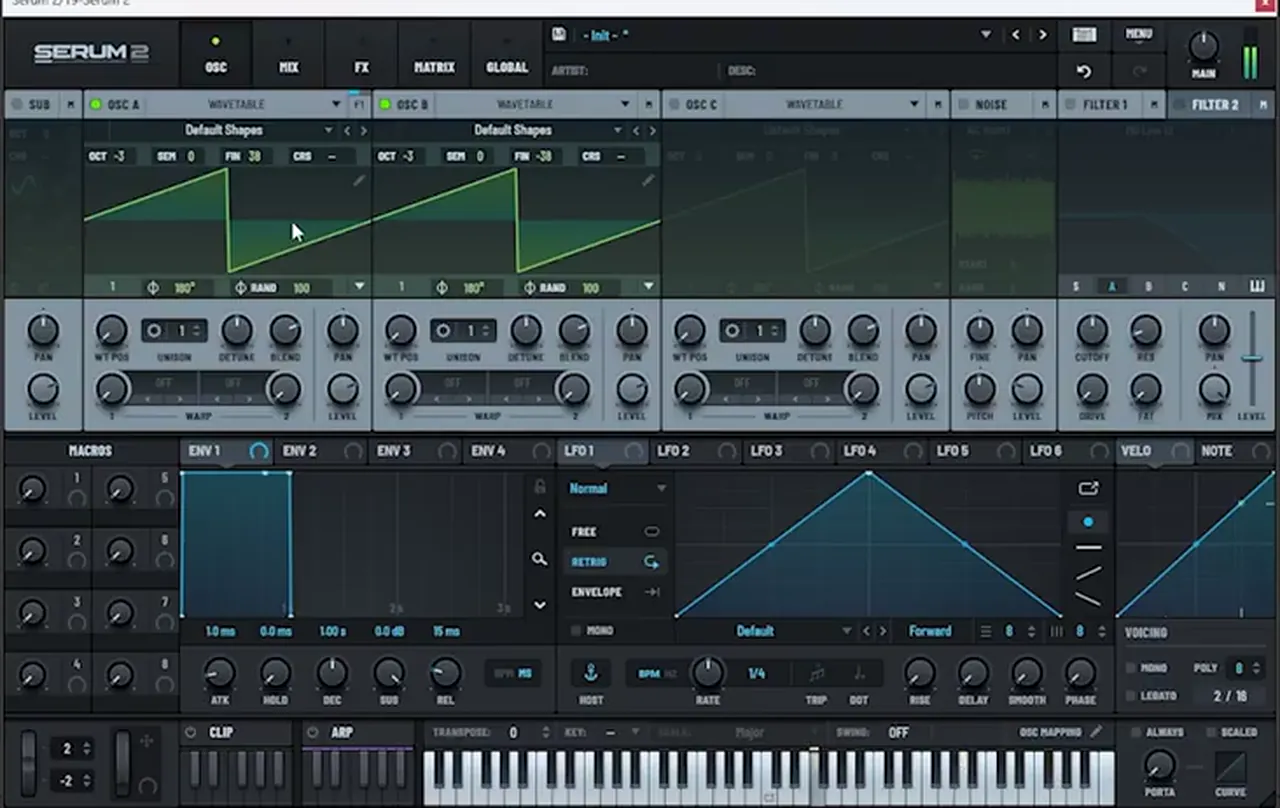Click the keyboard tracking icon in Filter 1
This screenshot has width=1280, height=808.
pyautogui.click(x=1256, y=287)
